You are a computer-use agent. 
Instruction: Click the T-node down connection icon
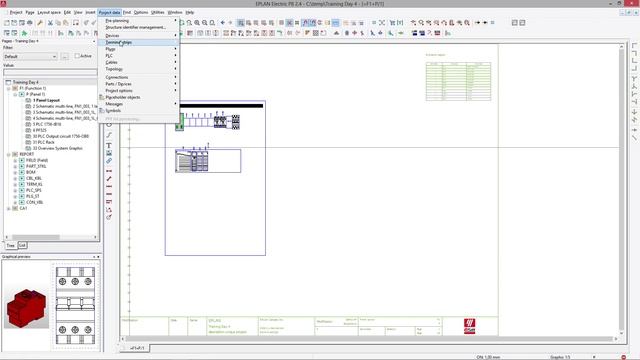click(634, 78)
